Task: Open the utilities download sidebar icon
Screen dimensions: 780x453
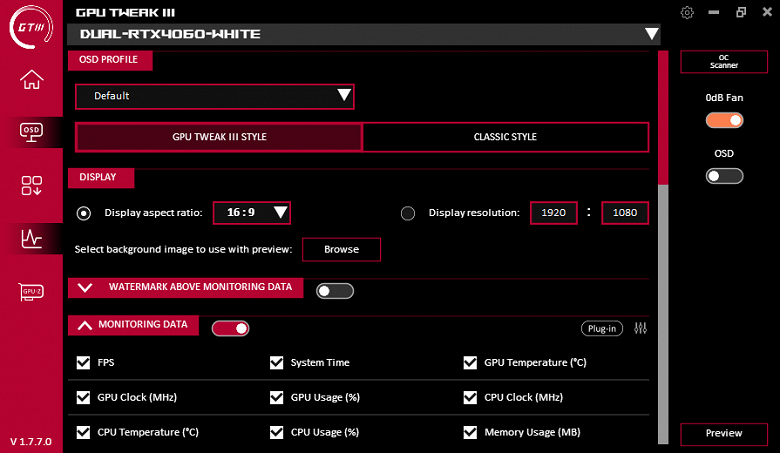Action: (x=31, y=185)
